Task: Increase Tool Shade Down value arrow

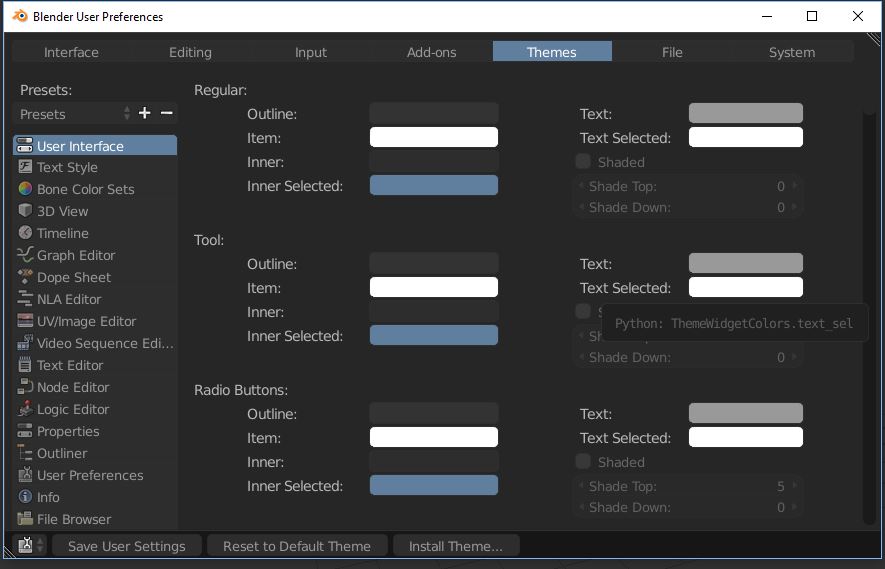Action: [795, 357]
